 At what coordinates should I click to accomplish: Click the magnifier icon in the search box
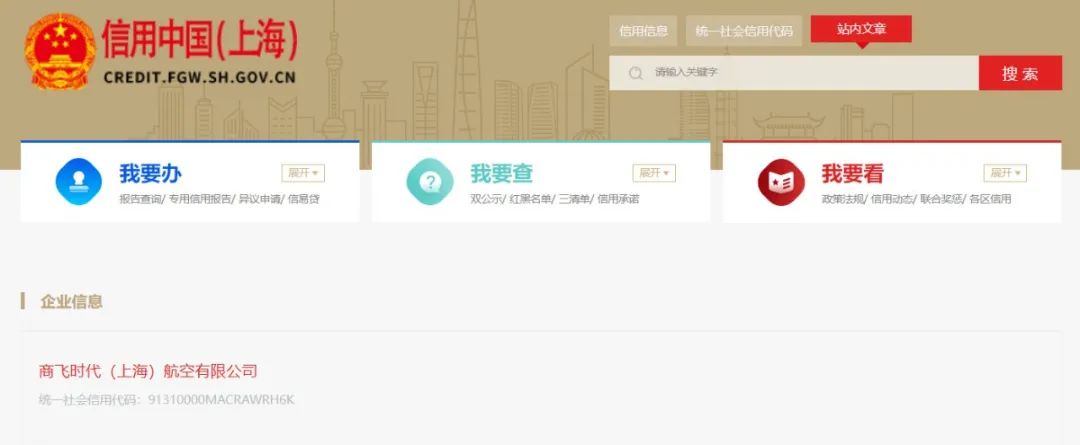point(636,73)
